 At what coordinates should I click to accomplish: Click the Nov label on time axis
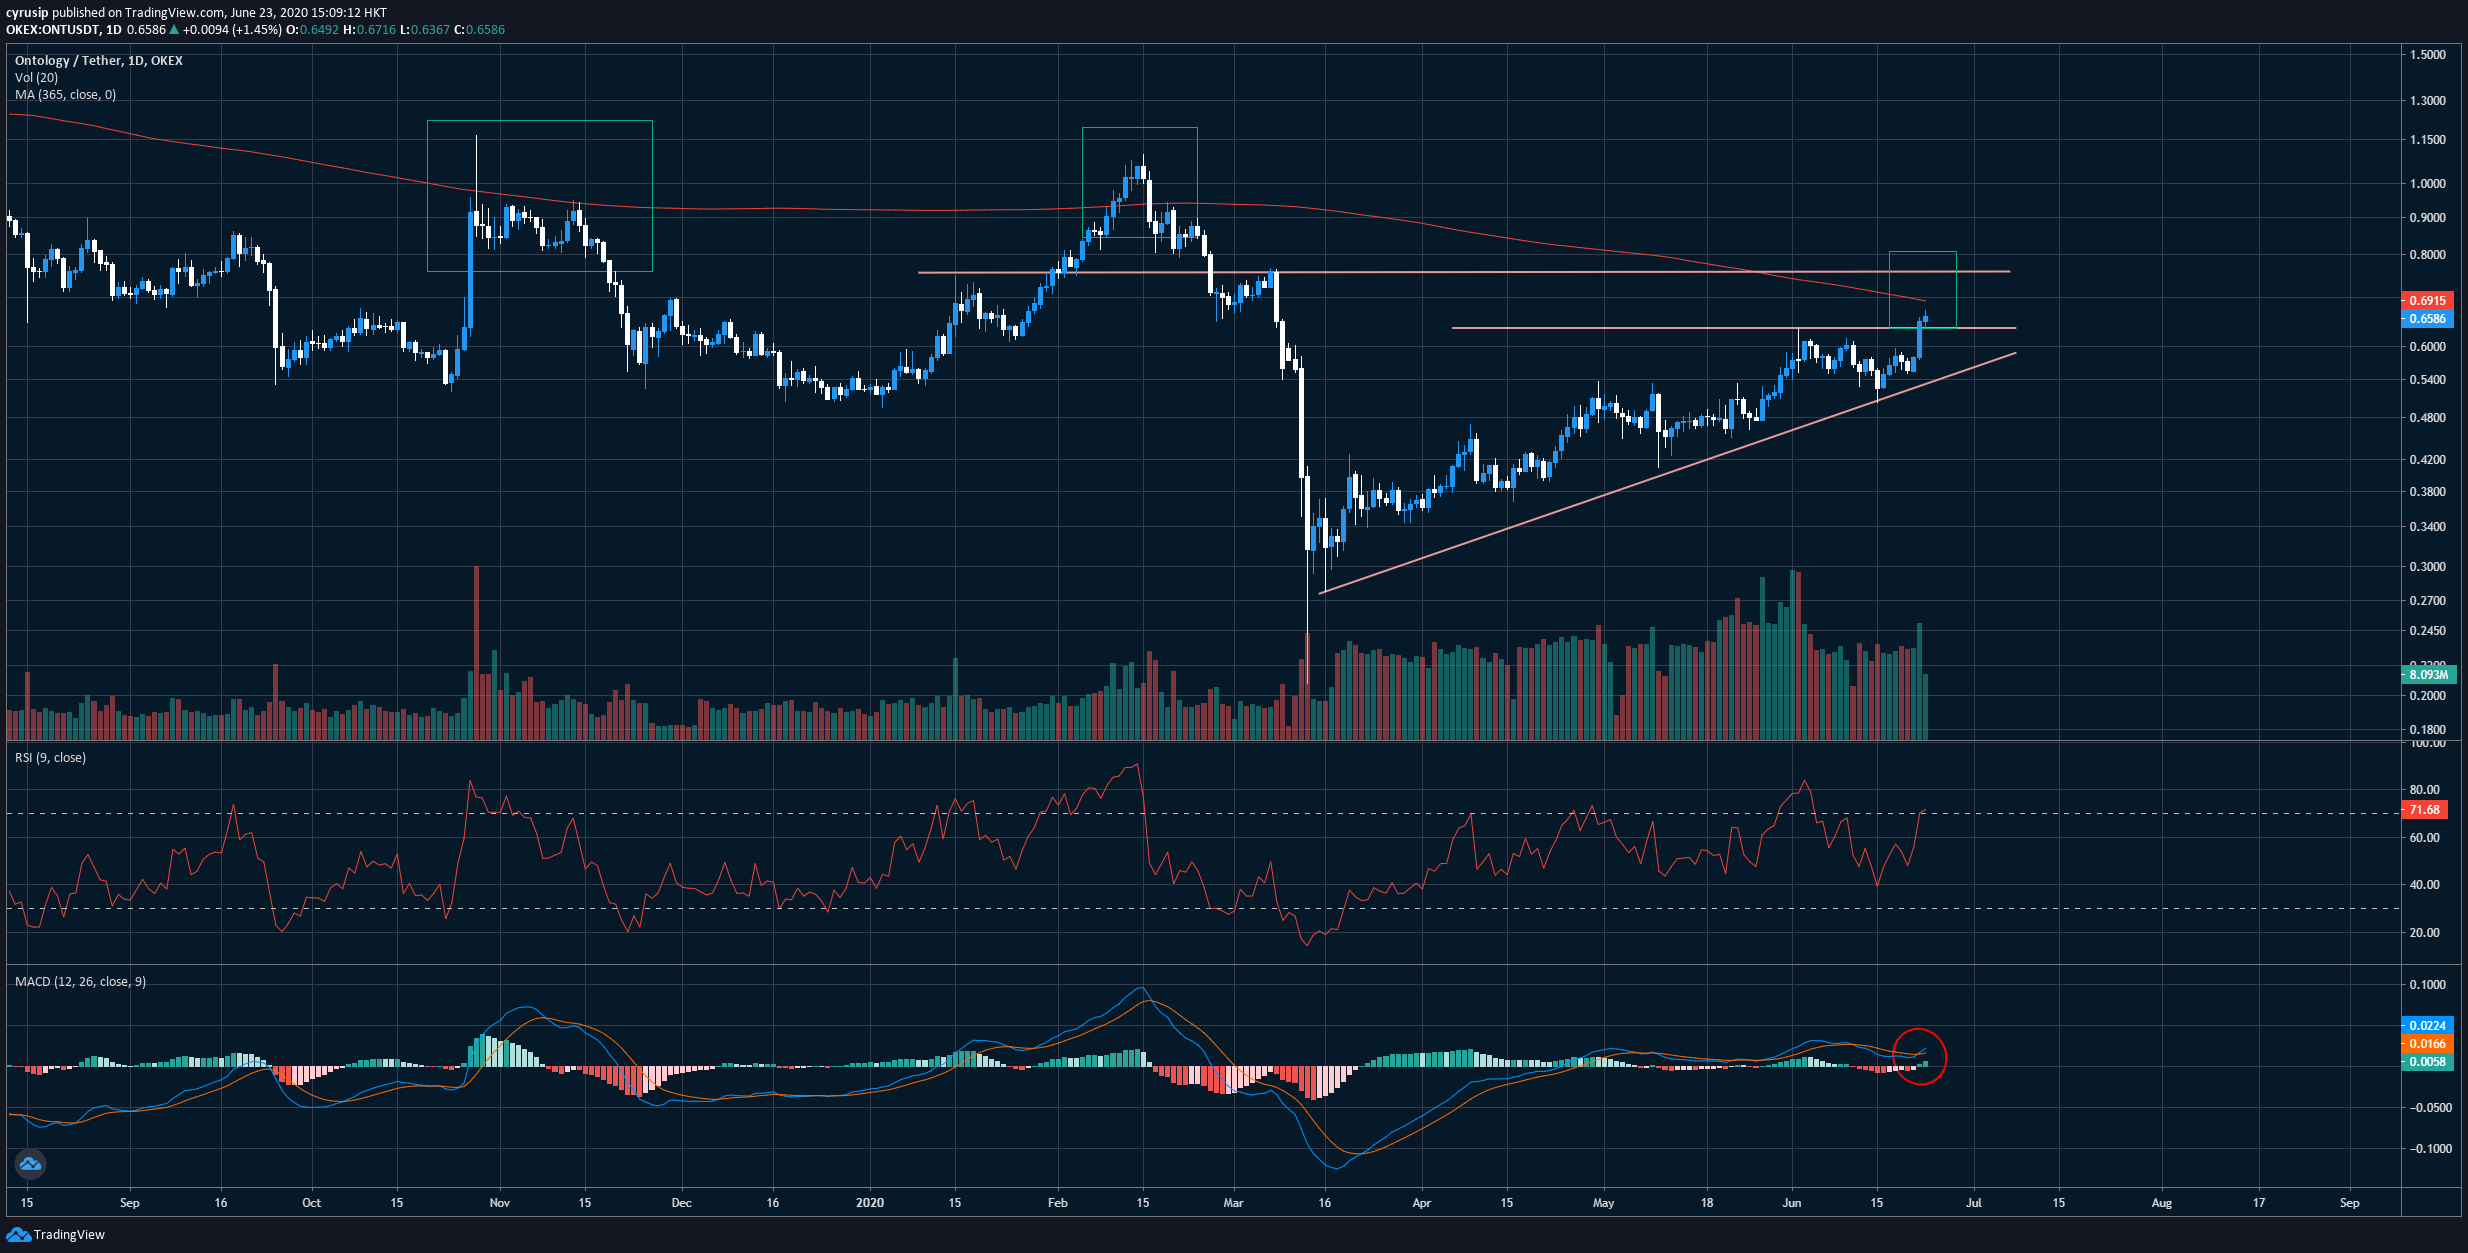500,1203
